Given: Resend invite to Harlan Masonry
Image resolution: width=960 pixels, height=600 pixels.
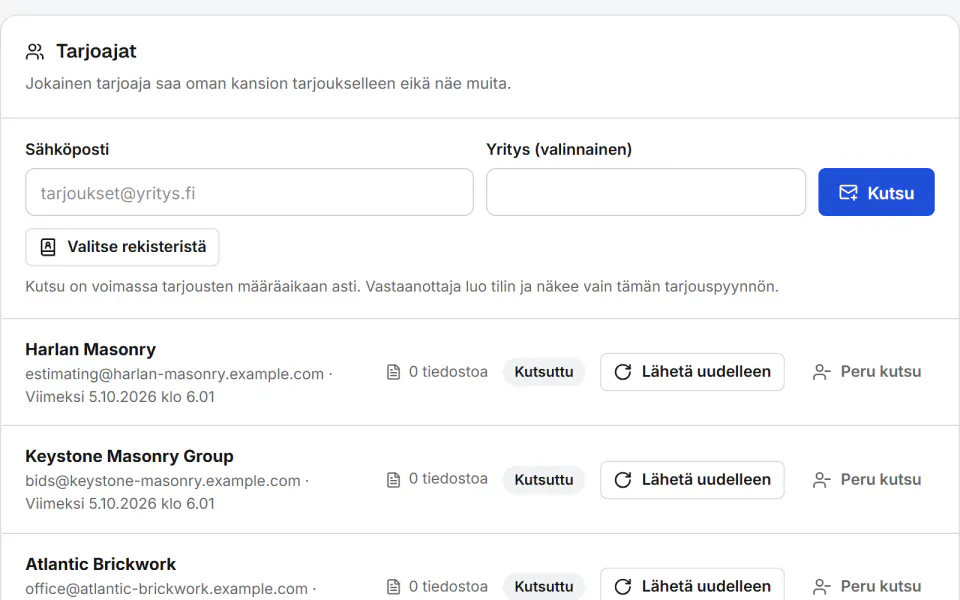Looking at the screenshot, I should tap(692, 372).
